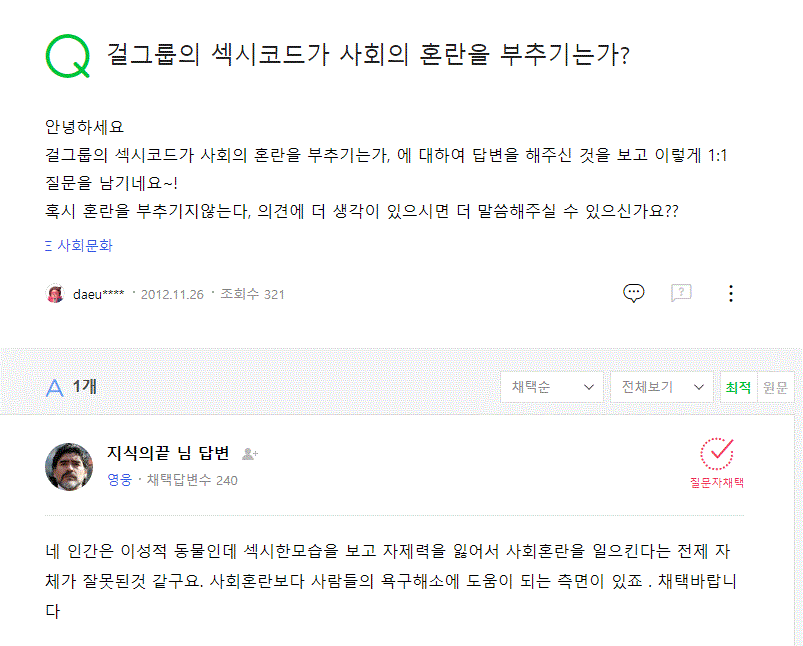Viewport: 803px width, 646px height.
Task: Click the question-mark report icon
Action: [681, 293]
